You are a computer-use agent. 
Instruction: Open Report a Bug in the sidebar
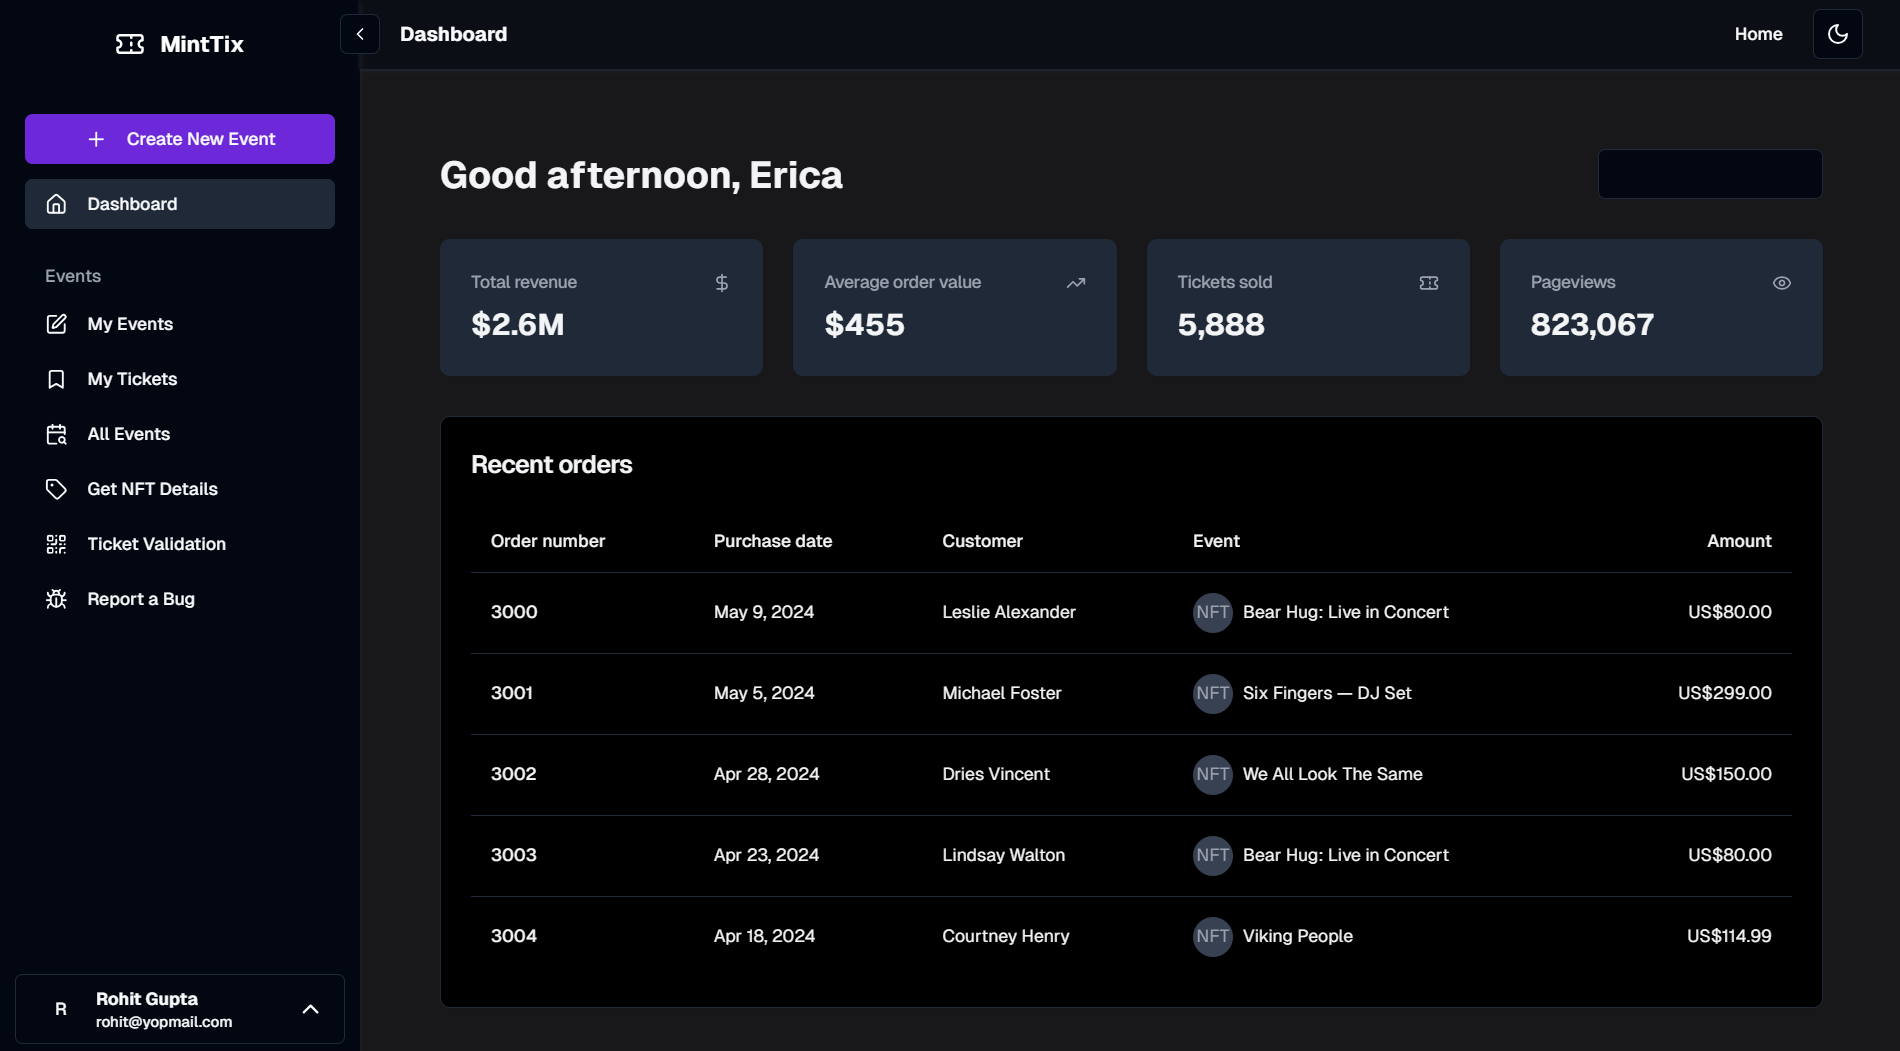[180, 599]
